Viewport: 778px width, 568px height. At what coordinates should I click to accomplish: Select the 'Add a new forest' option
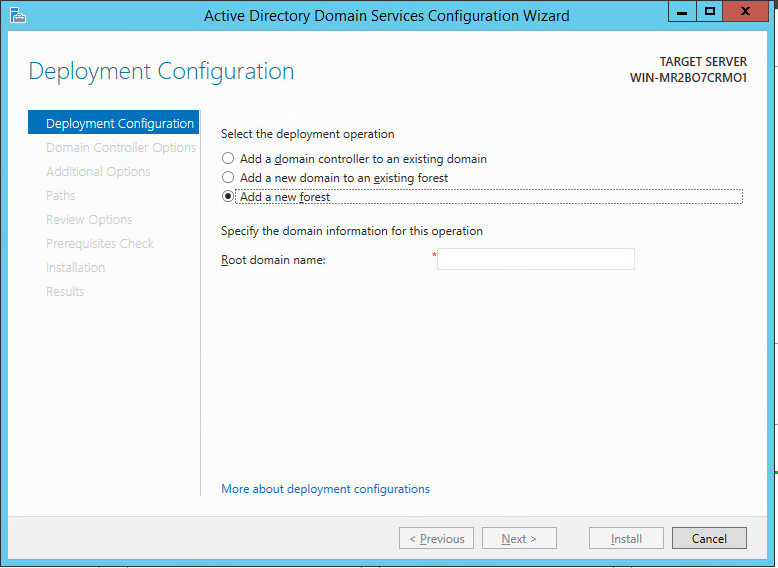pos(229,197)
